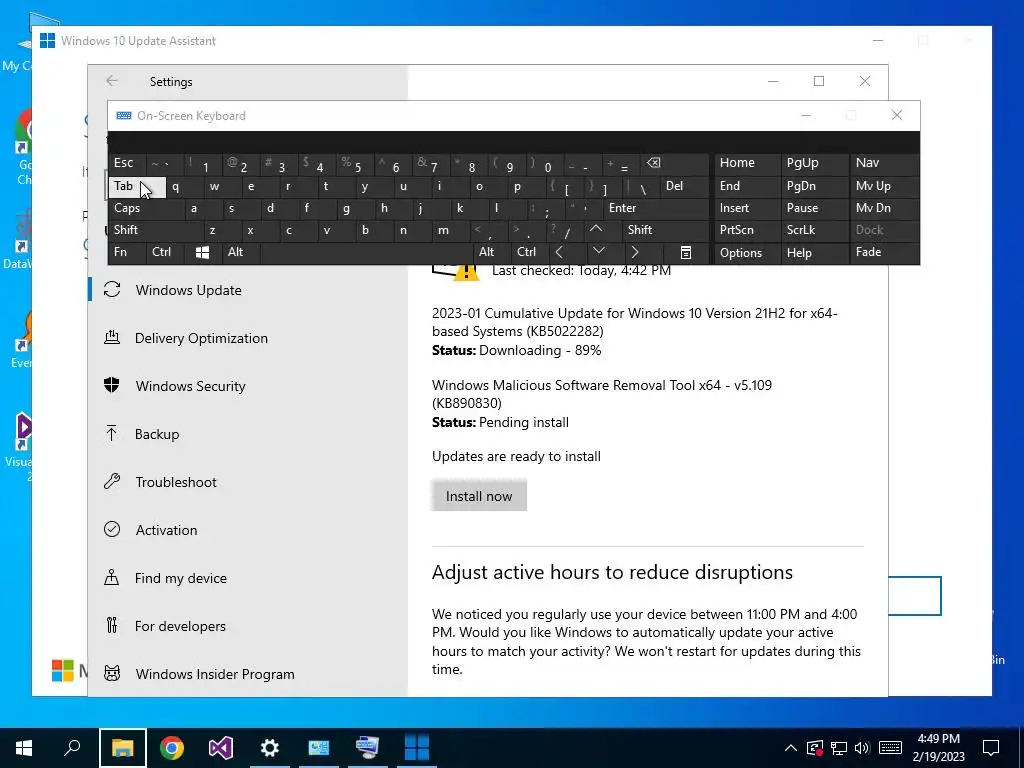Open the notification center icon
The width and height of the screenshot is (1024, 768).
[991, 748]
